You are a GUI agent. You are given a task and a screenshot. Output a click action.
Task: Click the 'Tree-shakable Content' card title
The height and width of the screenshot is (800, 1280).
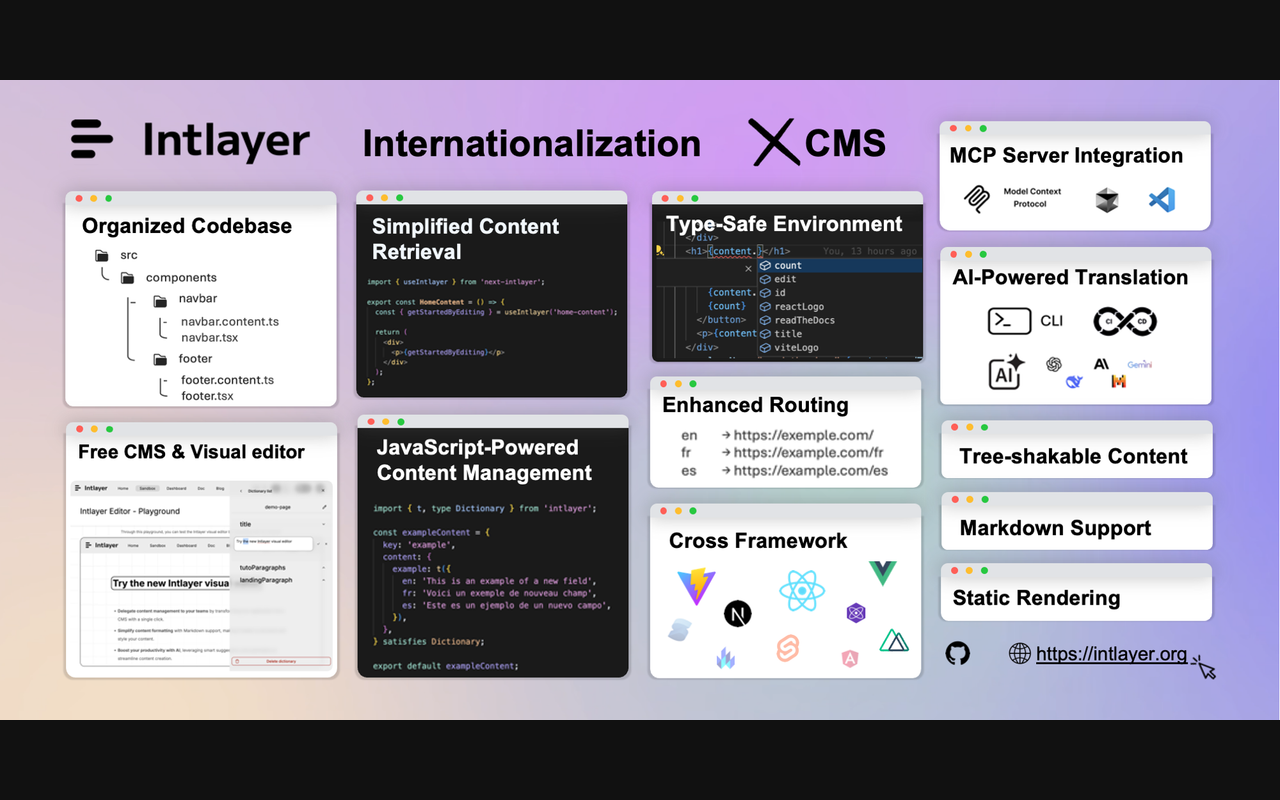pyautogui.click(x=1073, y=457)
